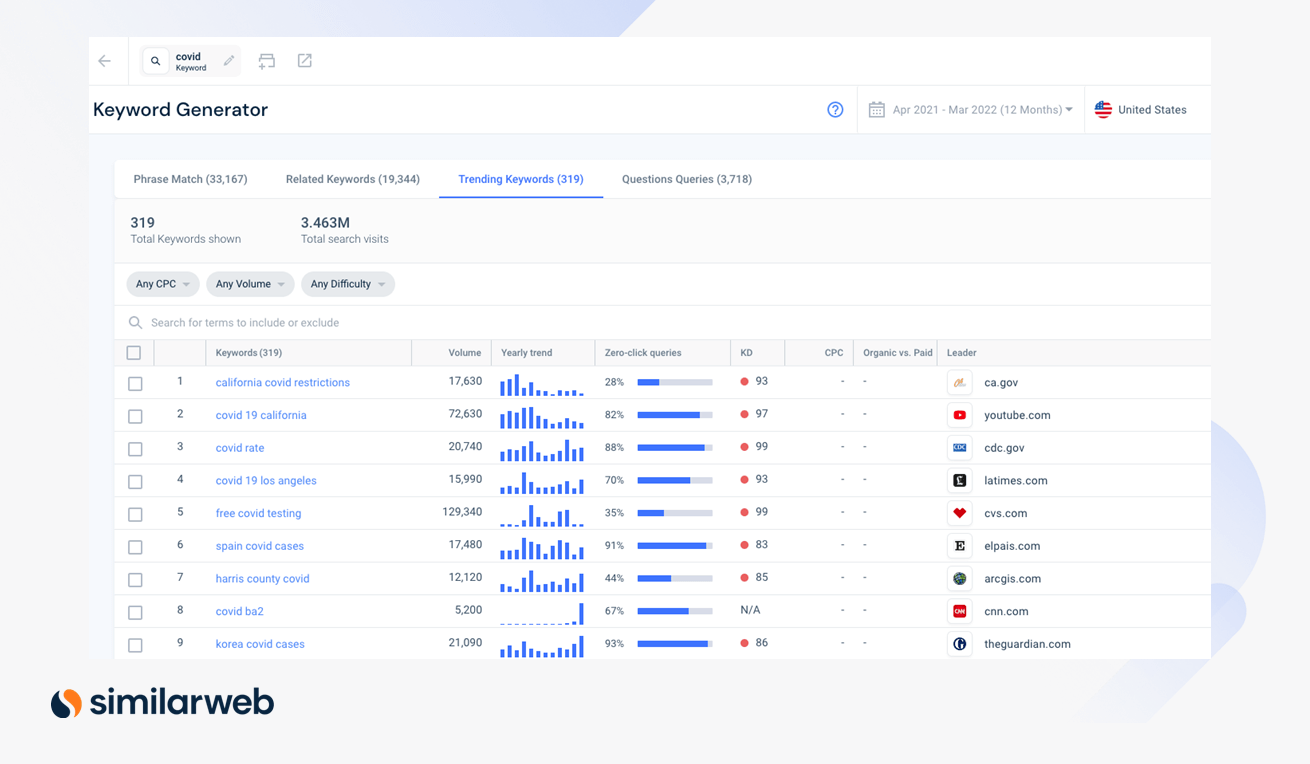Open the Any CPC filter dropdown
This screenshot has width=1310, height=764.
(x=162, y=284)
